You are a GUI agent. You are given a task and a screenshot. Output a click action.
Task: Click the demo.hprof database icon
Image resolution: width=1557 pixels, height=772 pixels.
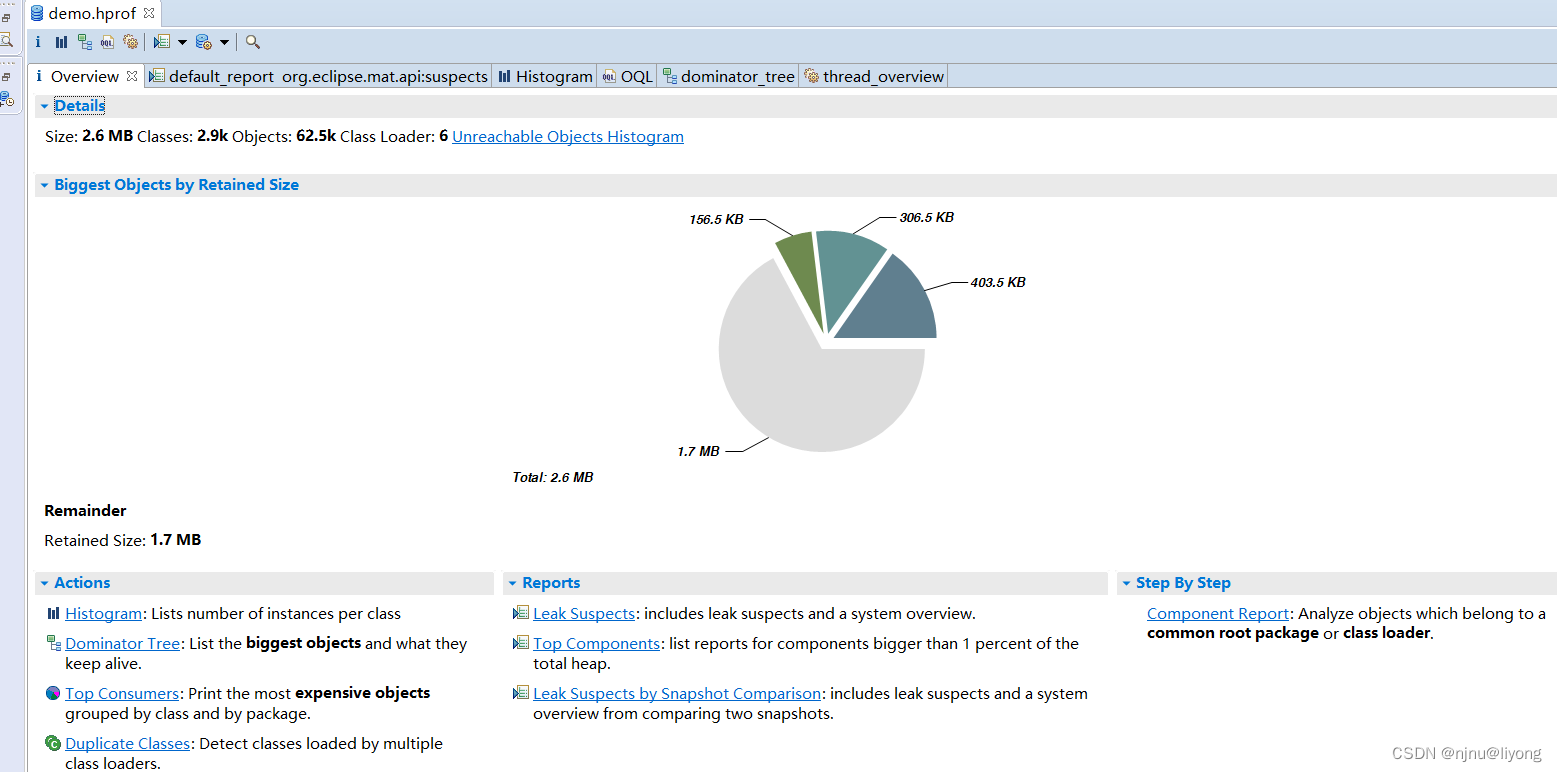pos(38,14)
